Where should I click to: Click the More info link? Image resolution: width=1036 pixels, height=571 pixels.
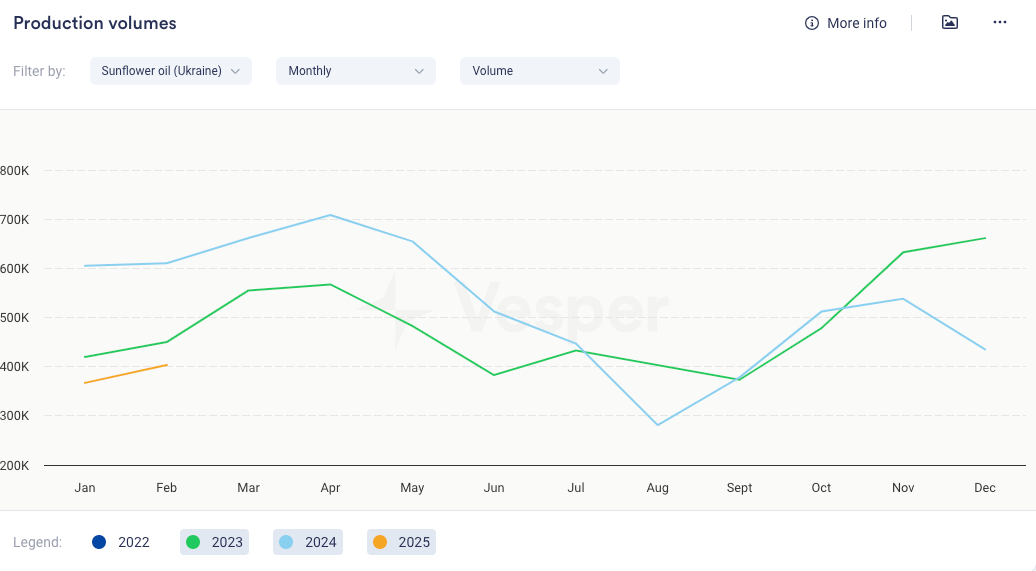point(856,23)
